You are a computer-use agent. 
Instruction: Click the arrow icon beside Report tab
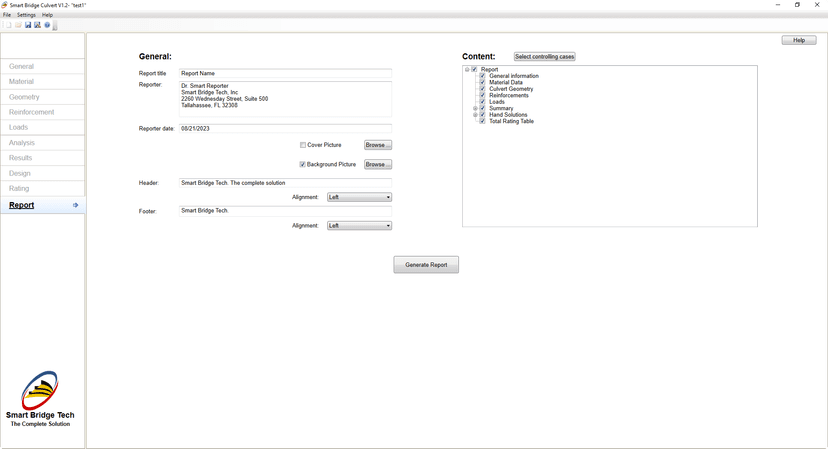point(75,205)
